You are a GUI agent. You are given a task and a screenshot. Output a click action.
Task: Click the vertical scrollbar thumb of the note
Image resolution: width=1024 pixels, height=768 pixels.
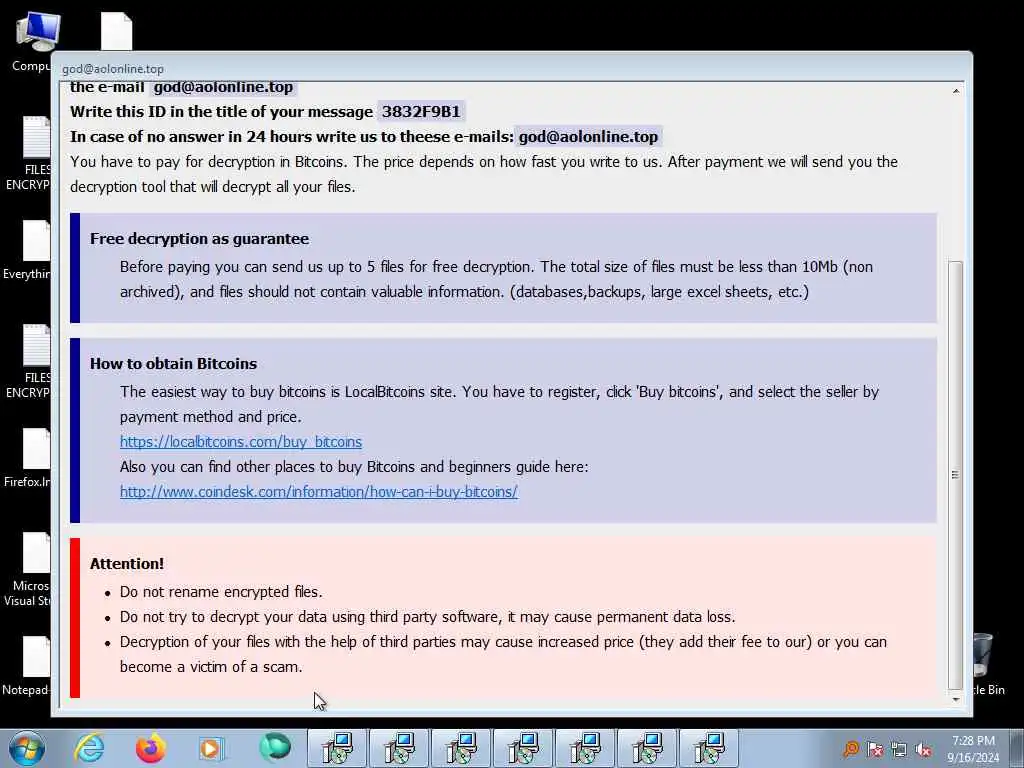[x=955, y=475]
